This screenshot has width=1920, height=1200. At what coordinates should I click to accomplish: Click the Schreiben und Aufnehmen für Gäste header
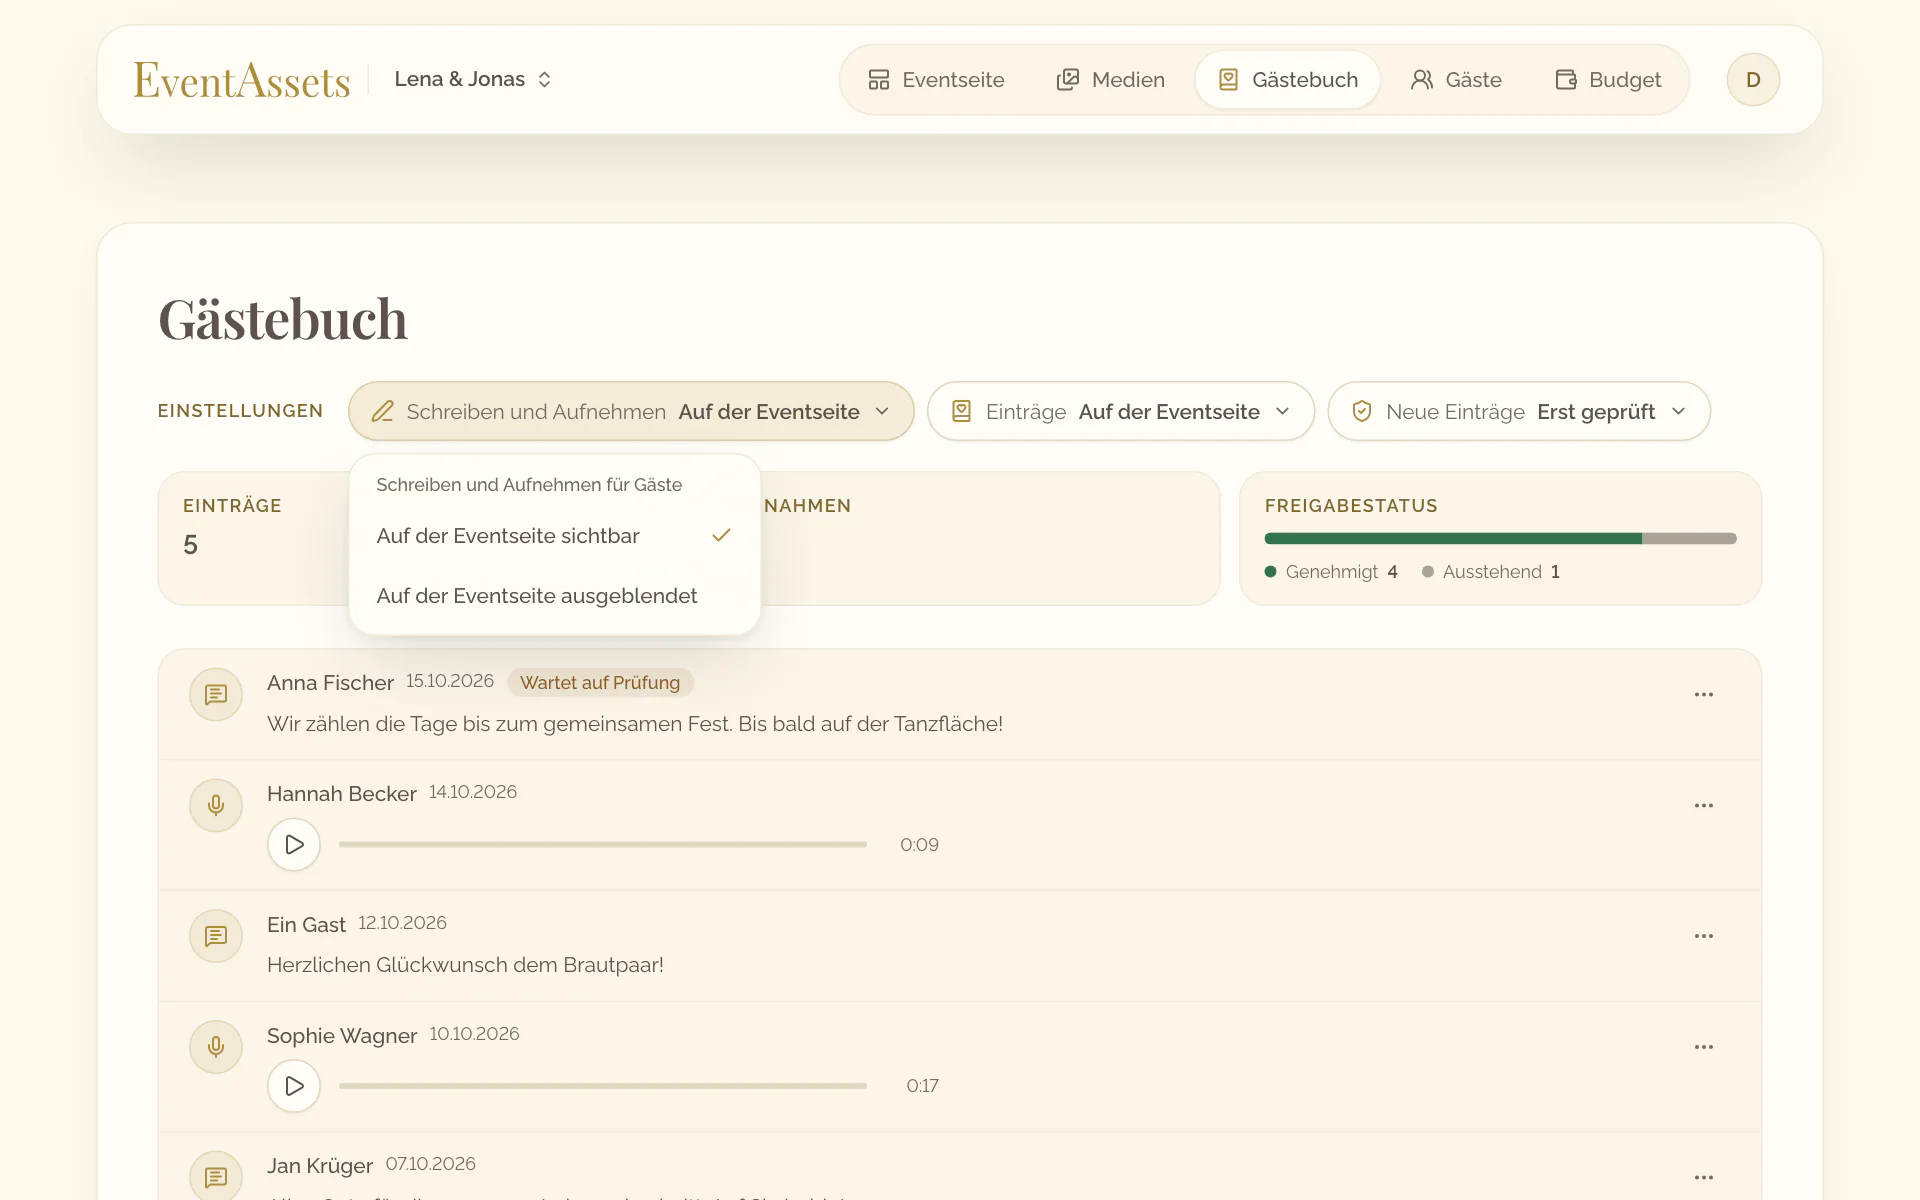529,485
